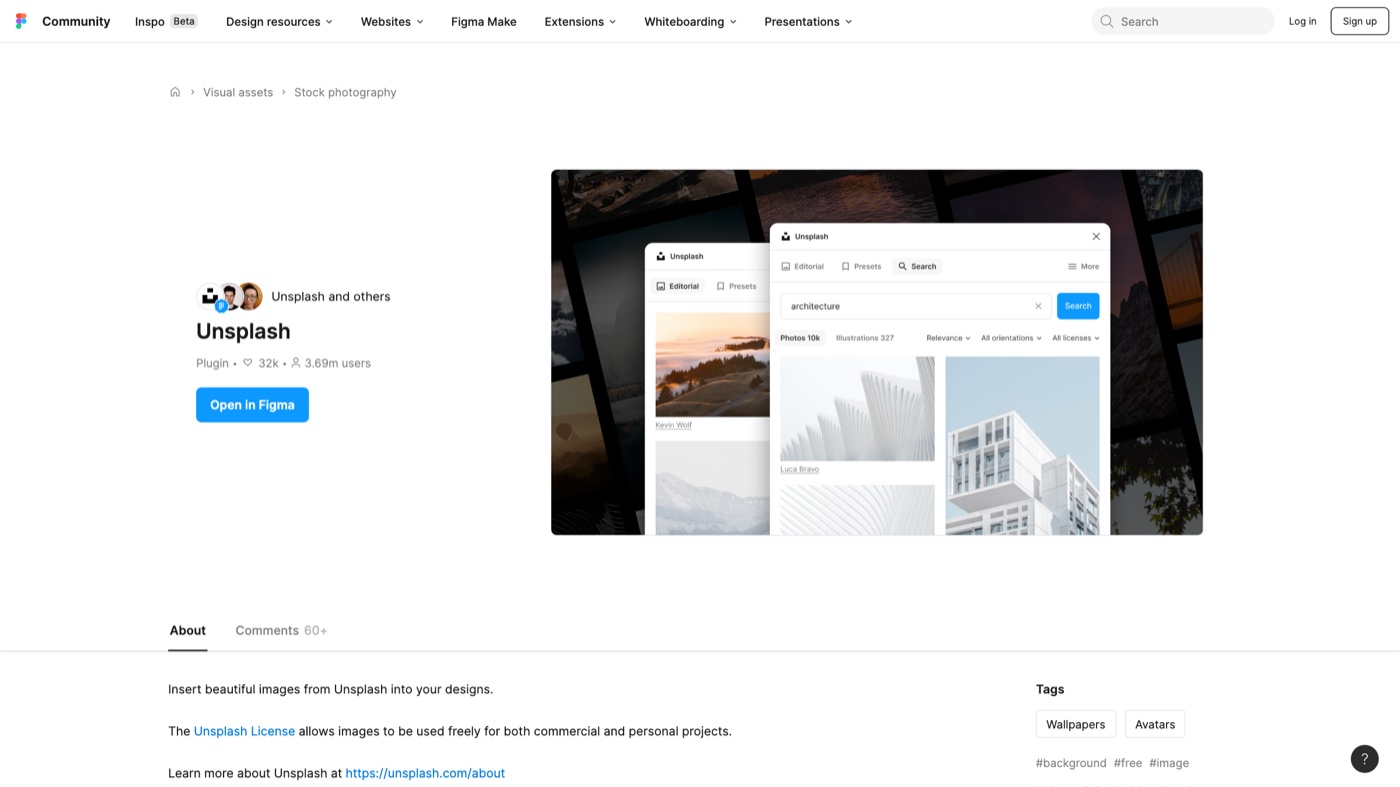
Task: Click the Log in link
Action: (1302, 21)
